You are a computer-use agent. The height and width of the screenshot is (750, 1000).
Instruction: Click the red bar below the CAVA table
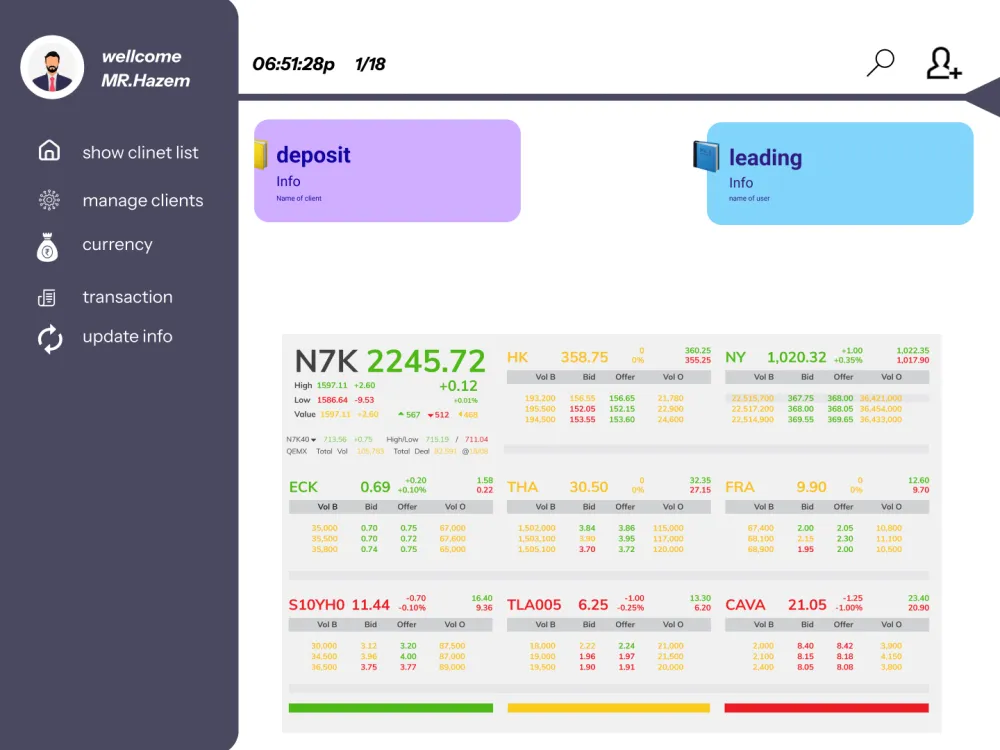[827, 708]
